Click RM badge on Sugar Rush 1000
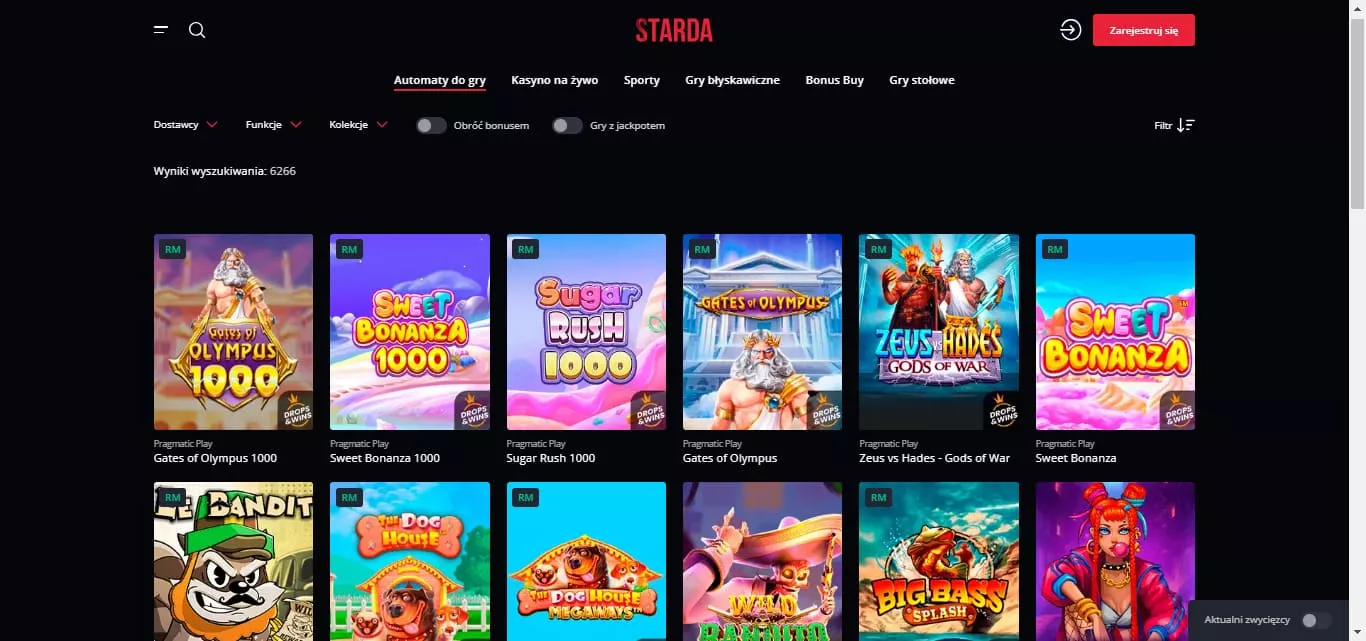1366x641 pixels. point(526,249)
